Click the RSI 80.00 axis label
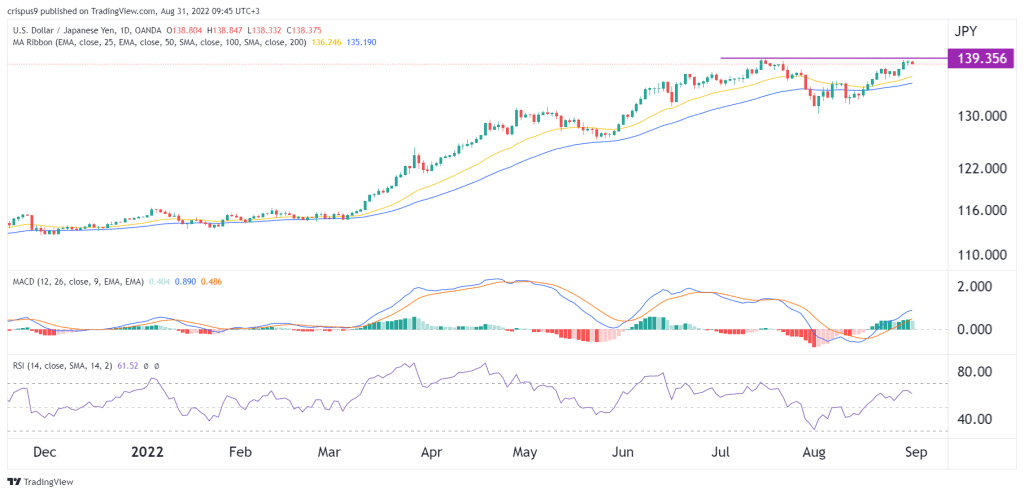The width and height of the screenshot is (1024, 494). [x=976, y=372]
